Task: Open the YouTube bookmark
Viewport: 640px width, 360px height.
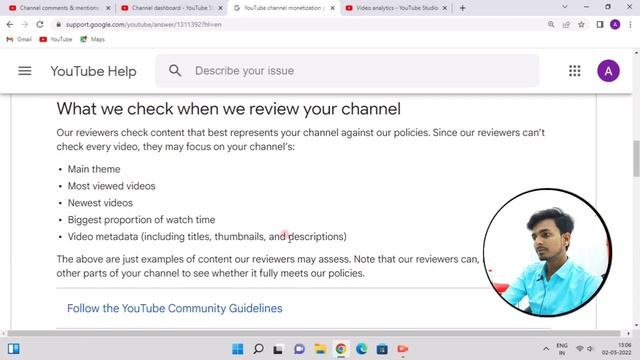Action: click(x=56, y=39)
